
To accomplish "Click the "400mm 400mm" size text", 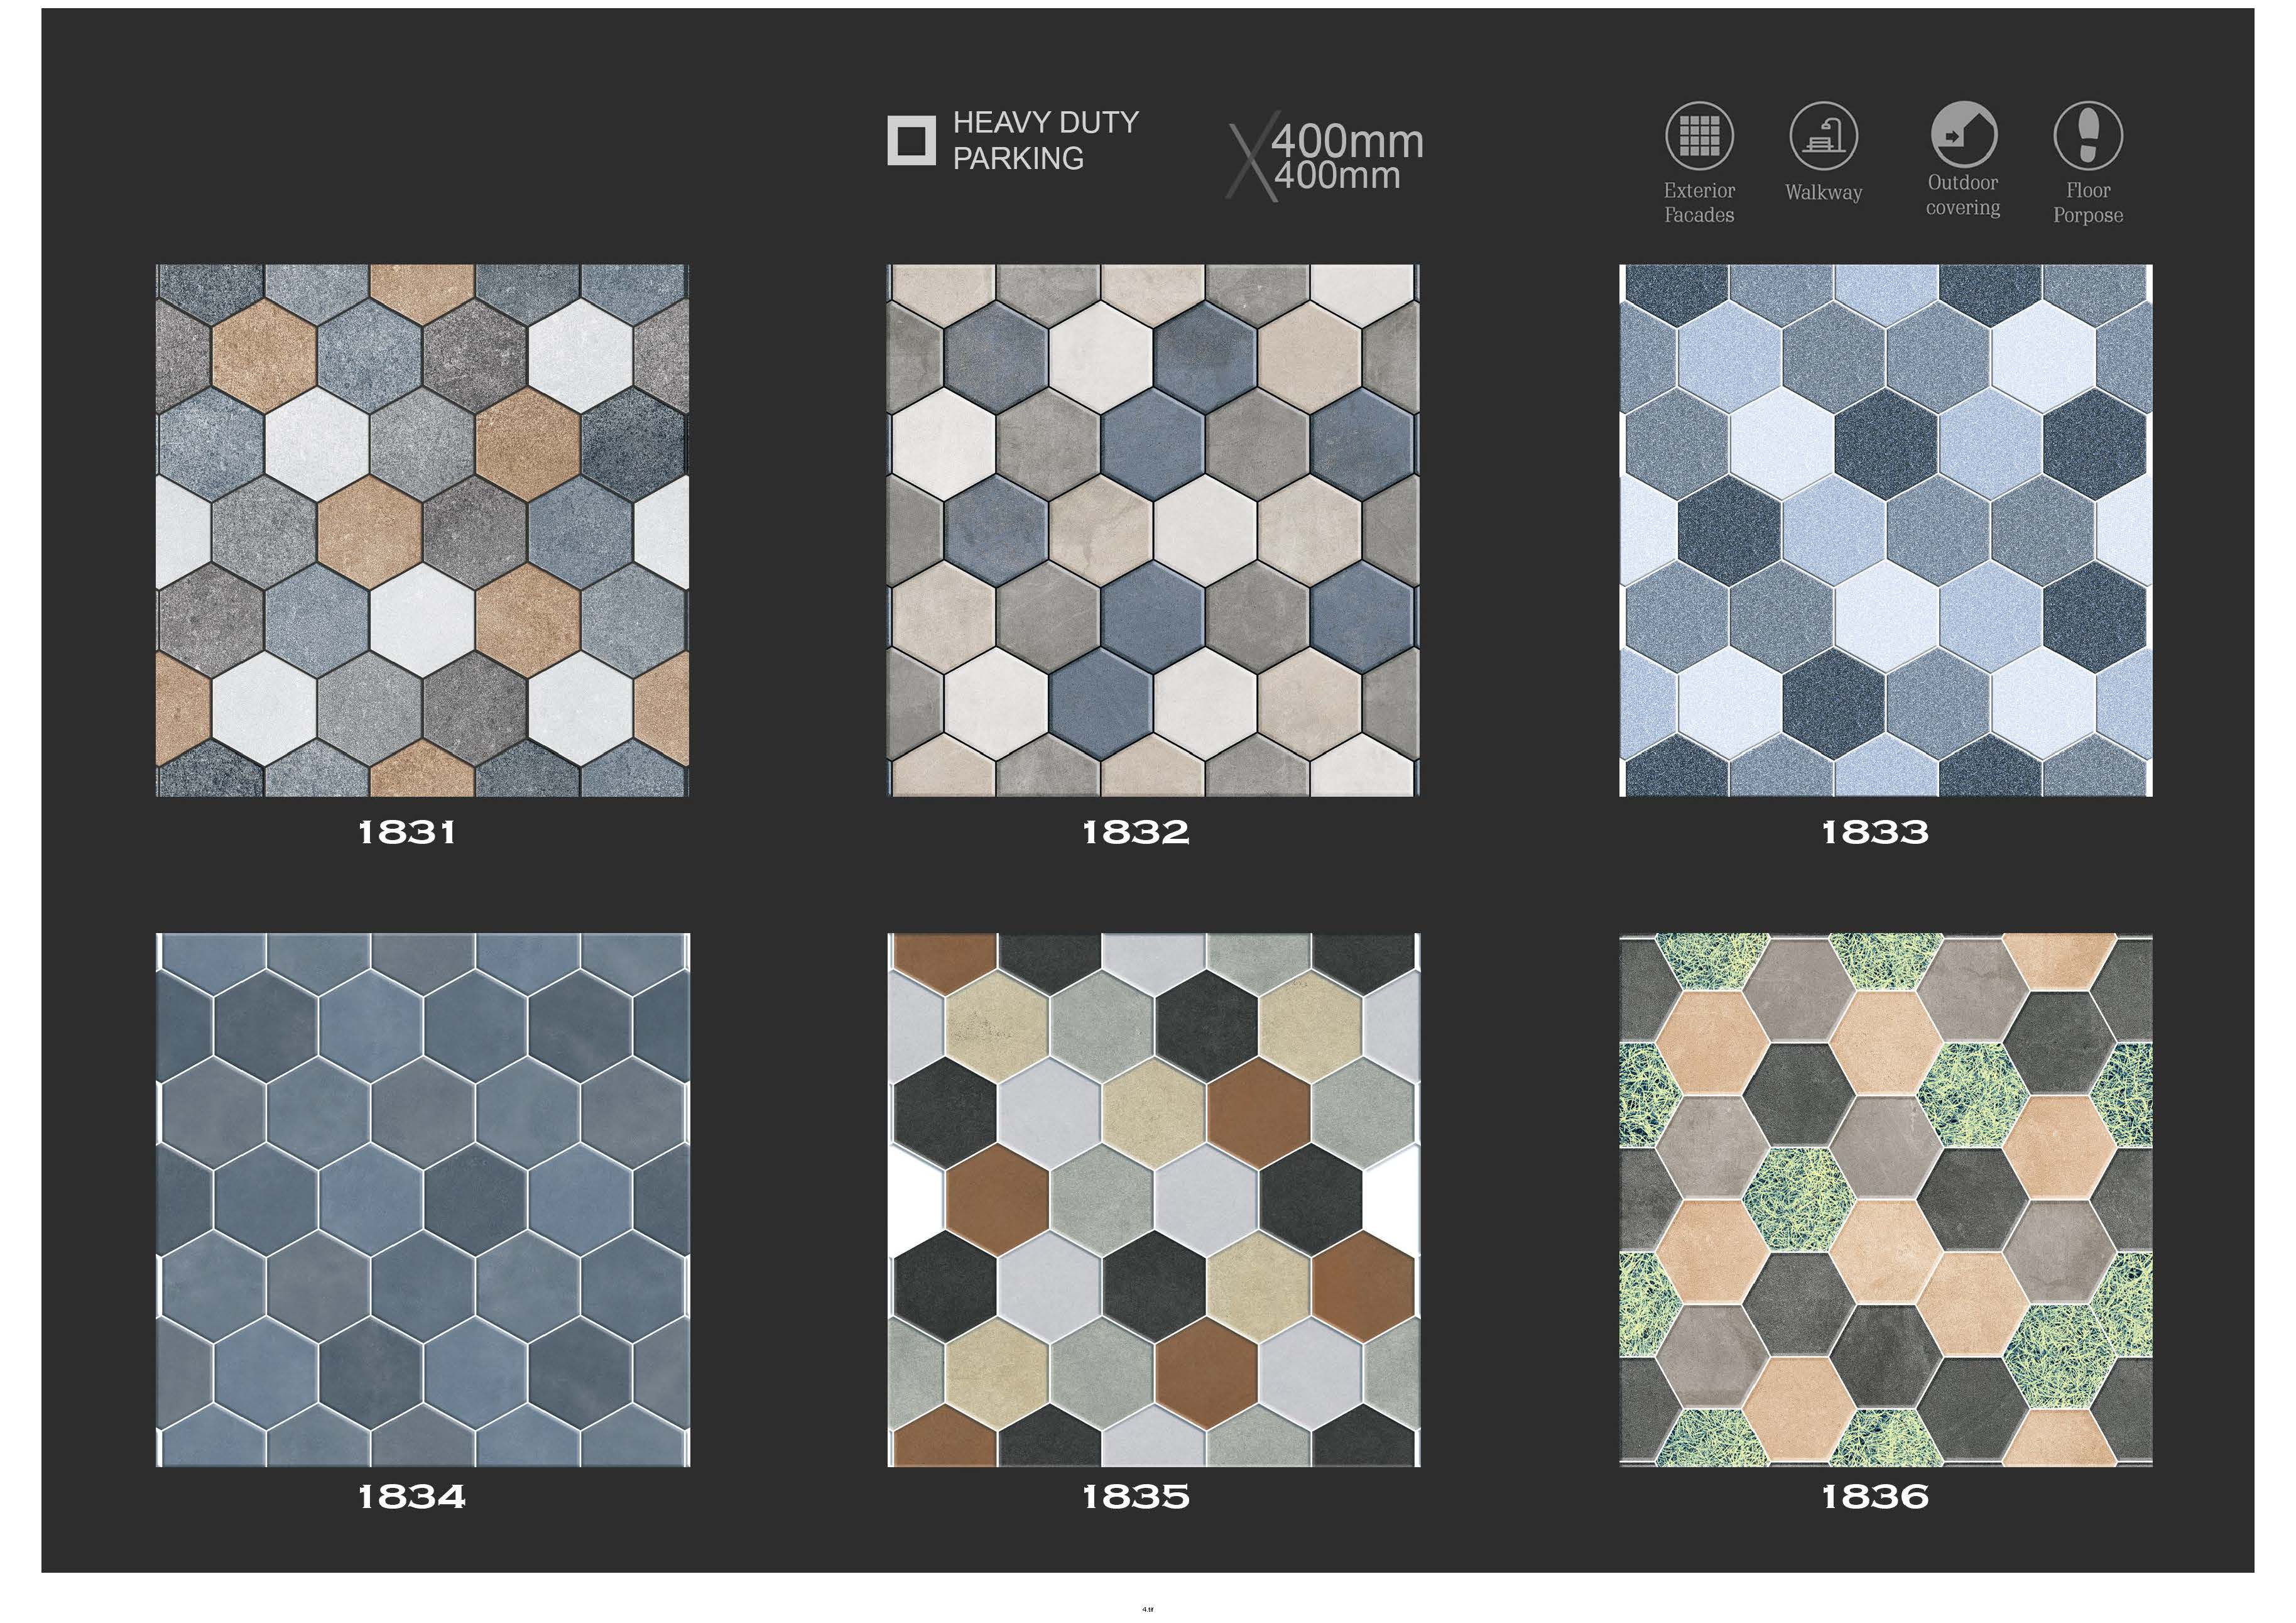I will click(x=1347, y=158).
